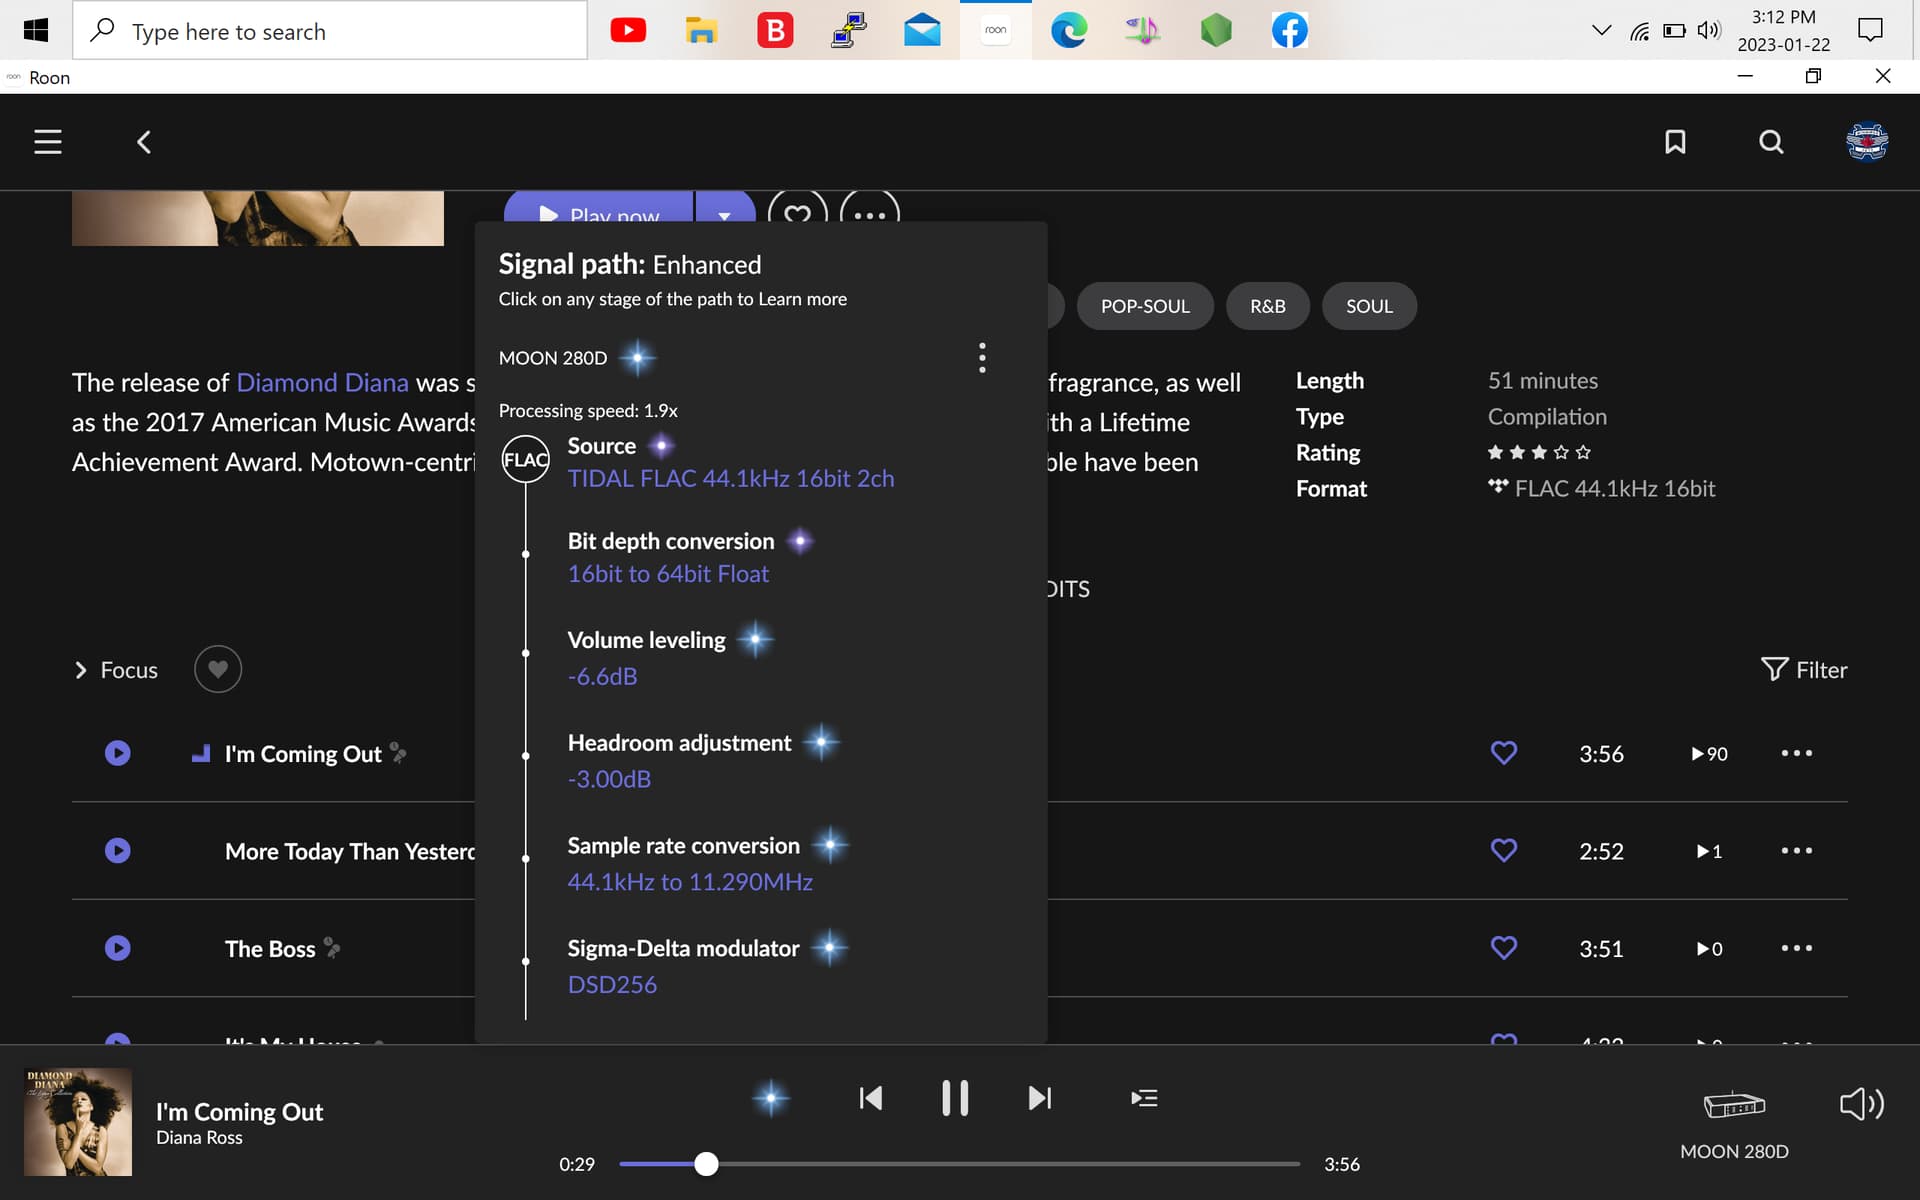
Task: Open Microsoft Edge from taskbar
Action: 1069,31
